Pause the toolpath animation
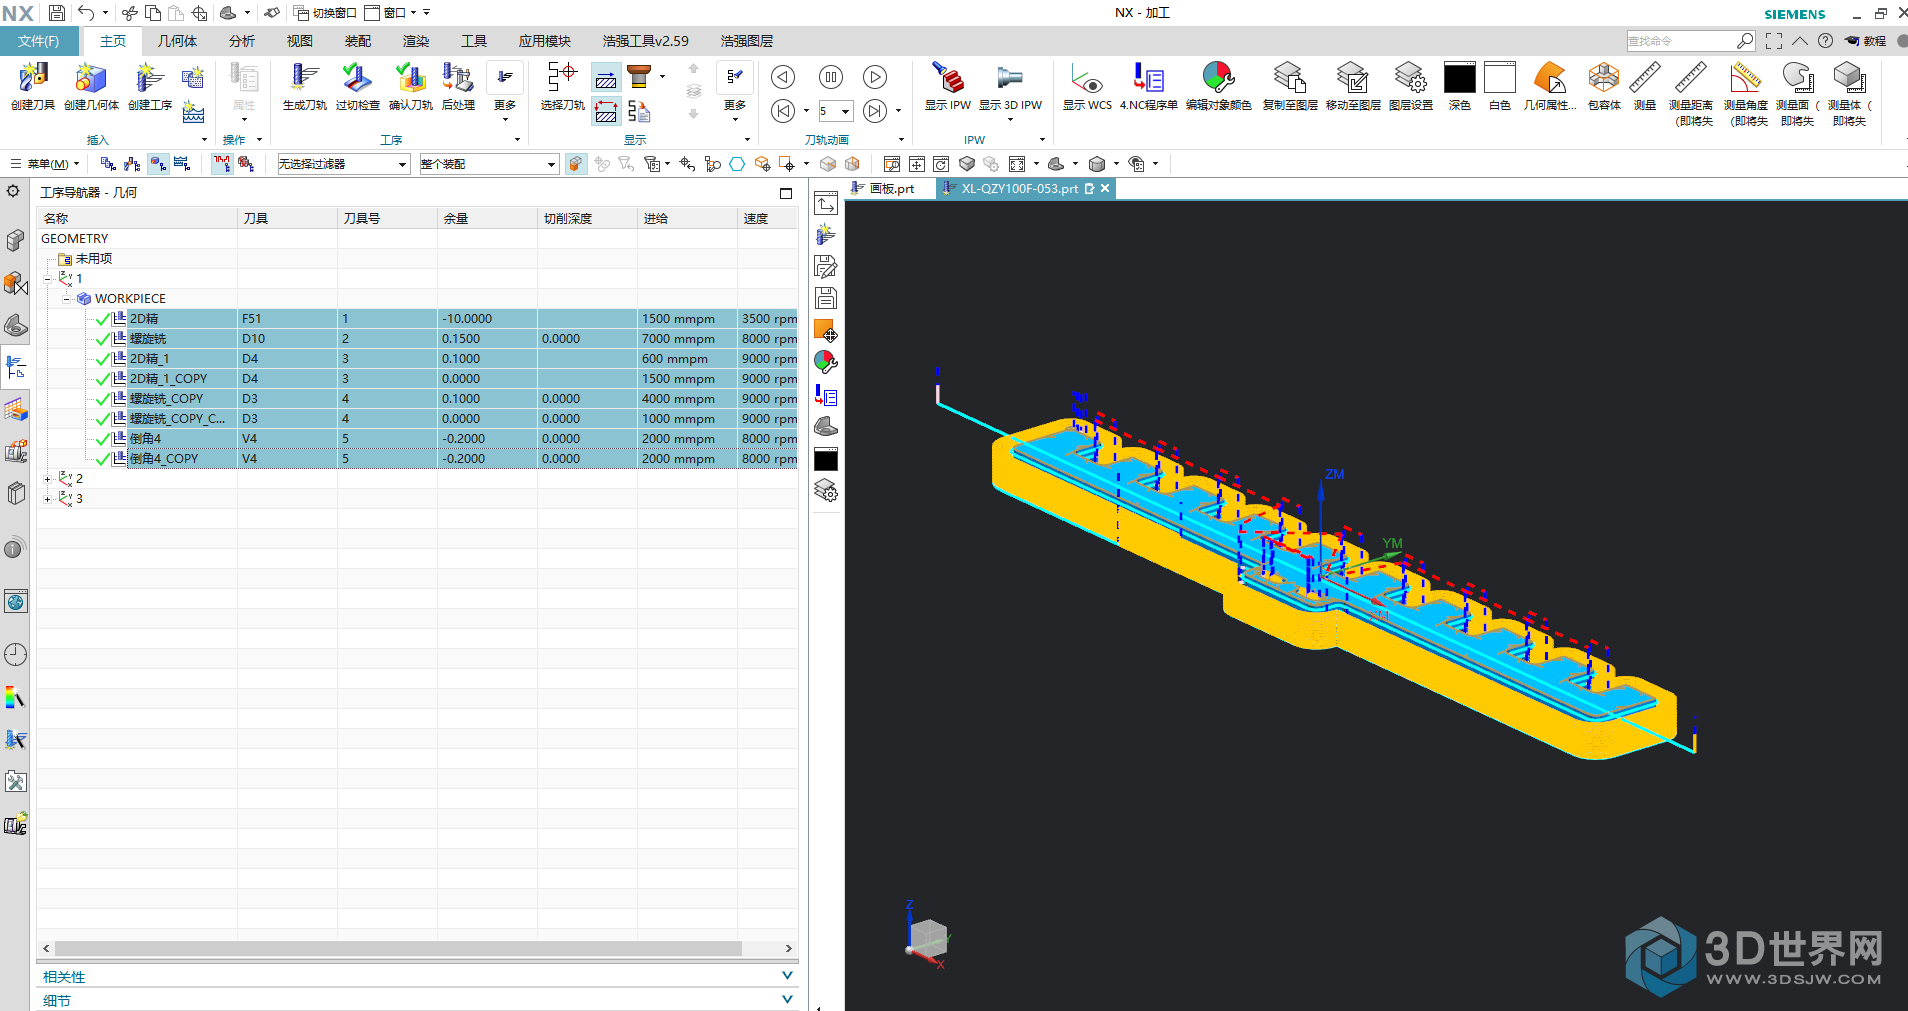This screenshot has width=1908, height=1011. pos(830,77)
